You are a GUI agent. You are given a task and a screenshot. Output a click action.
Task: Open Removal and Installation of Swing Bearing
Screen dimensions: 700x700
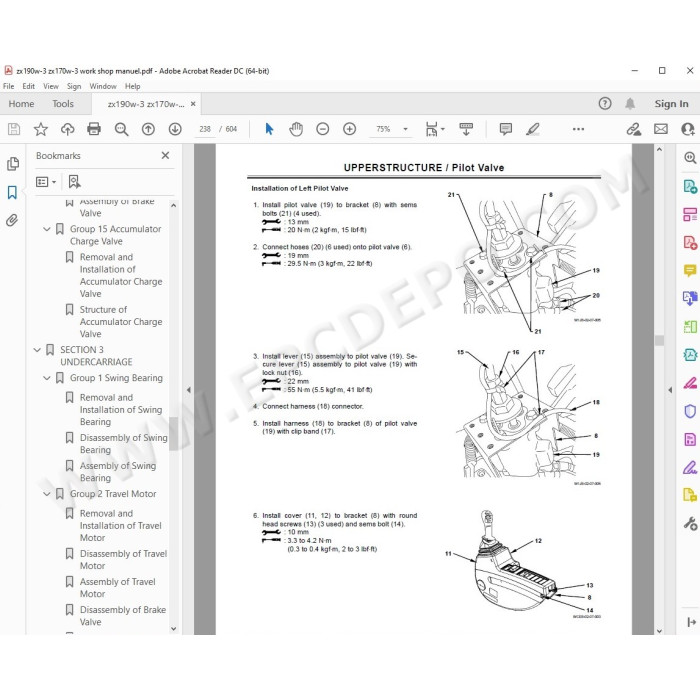click(121, 409)
